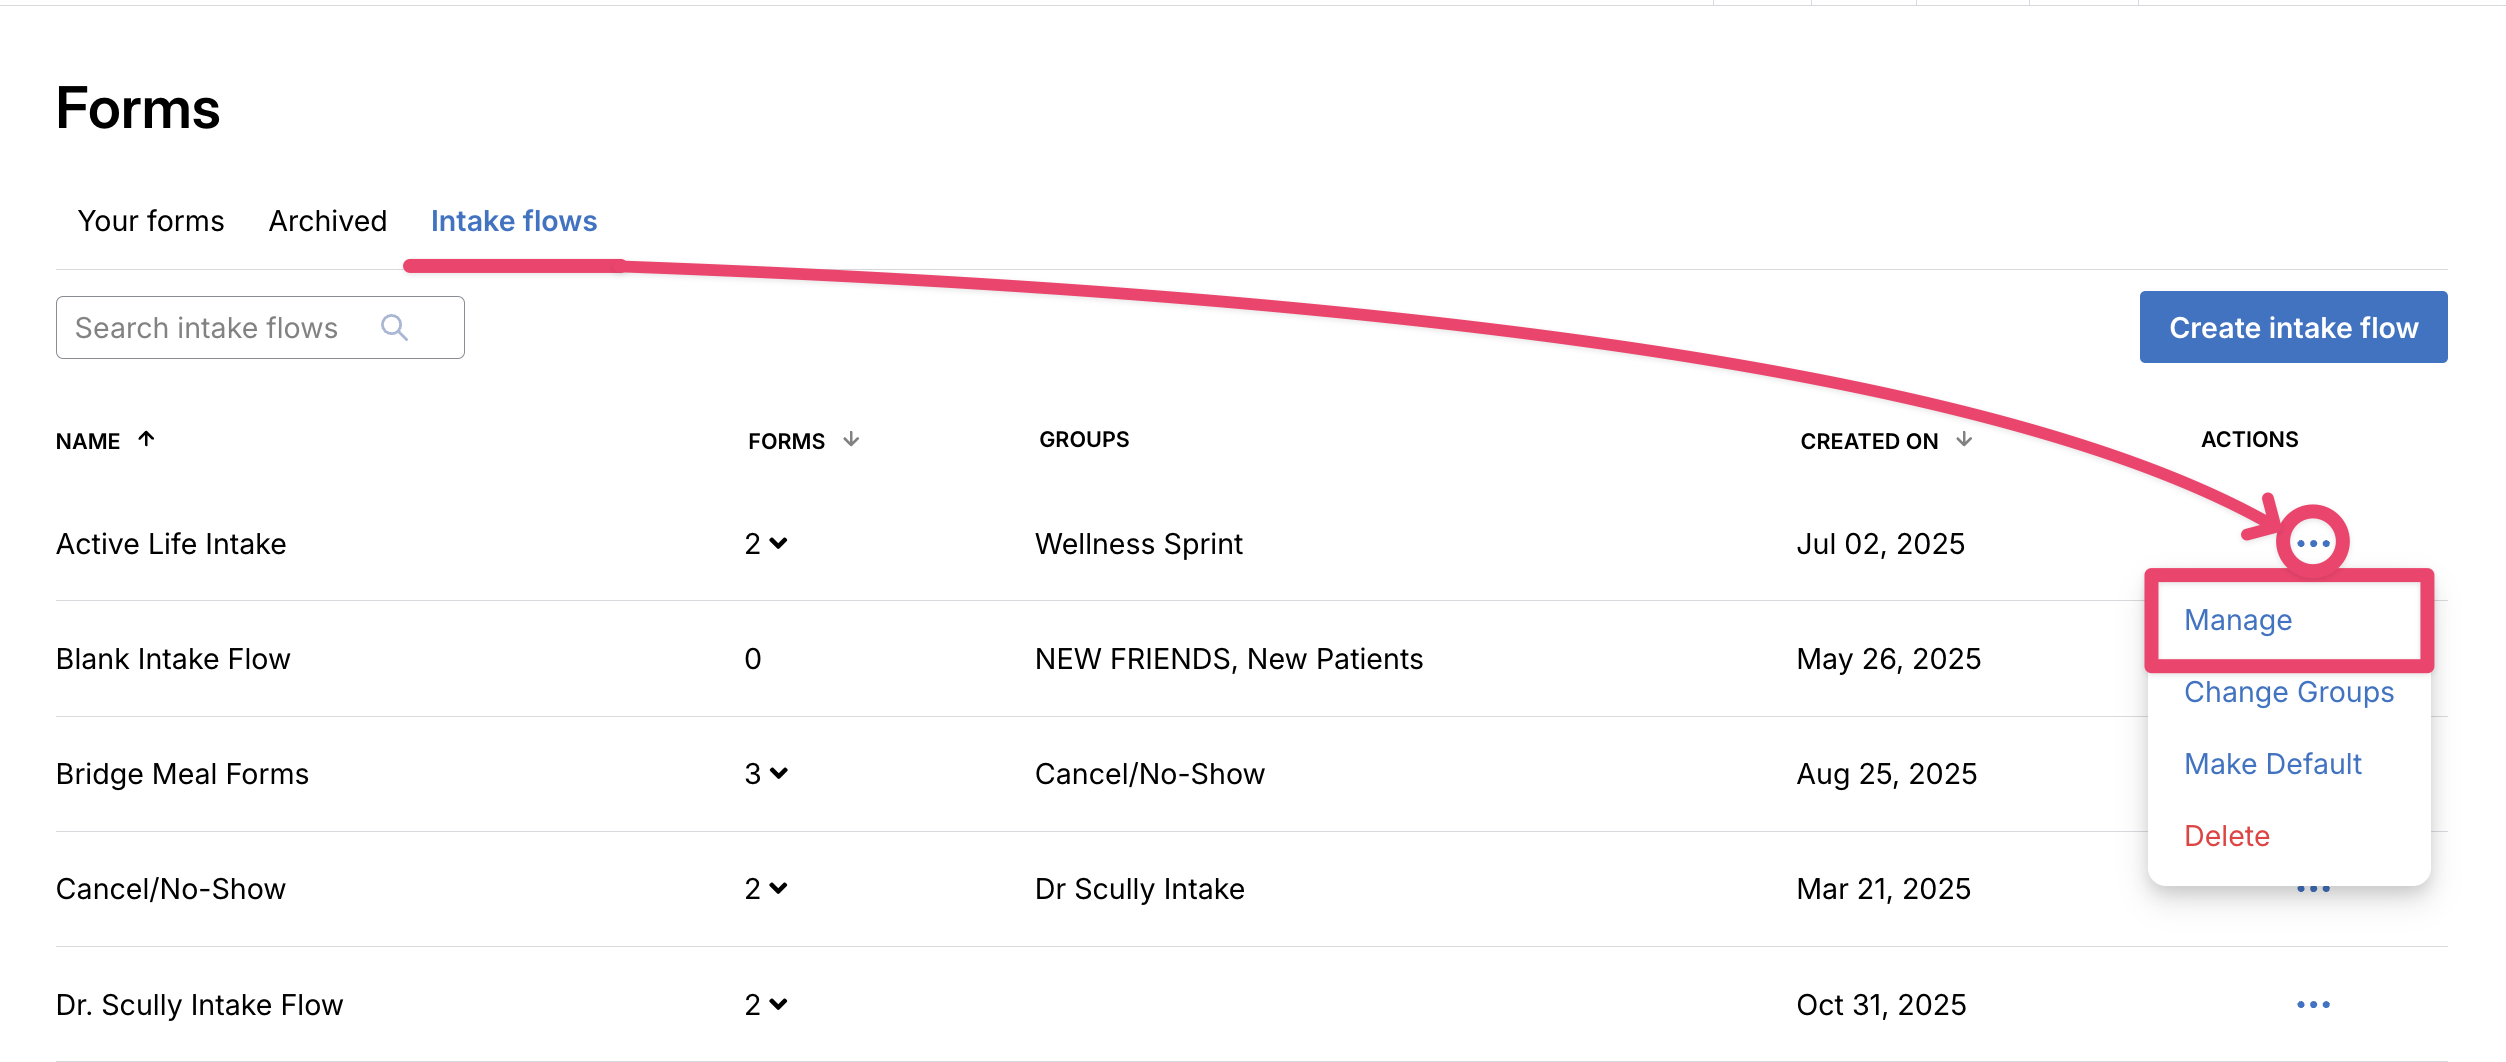Sort by Forms column arrow
Screen dimensions: 2506x1062
[851, 439]
